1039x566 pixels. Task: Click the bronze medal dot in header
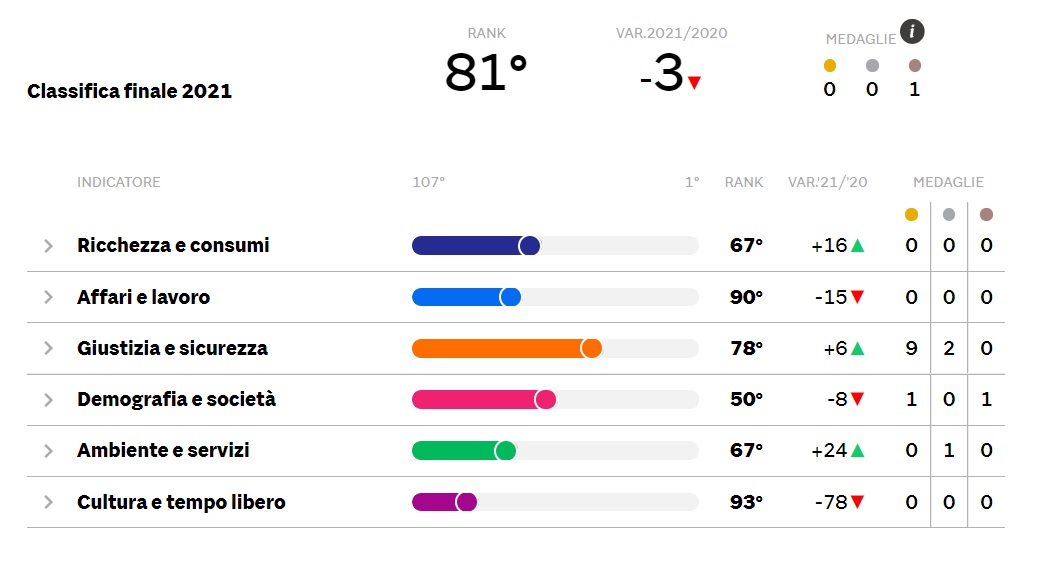tap(914, 65)
